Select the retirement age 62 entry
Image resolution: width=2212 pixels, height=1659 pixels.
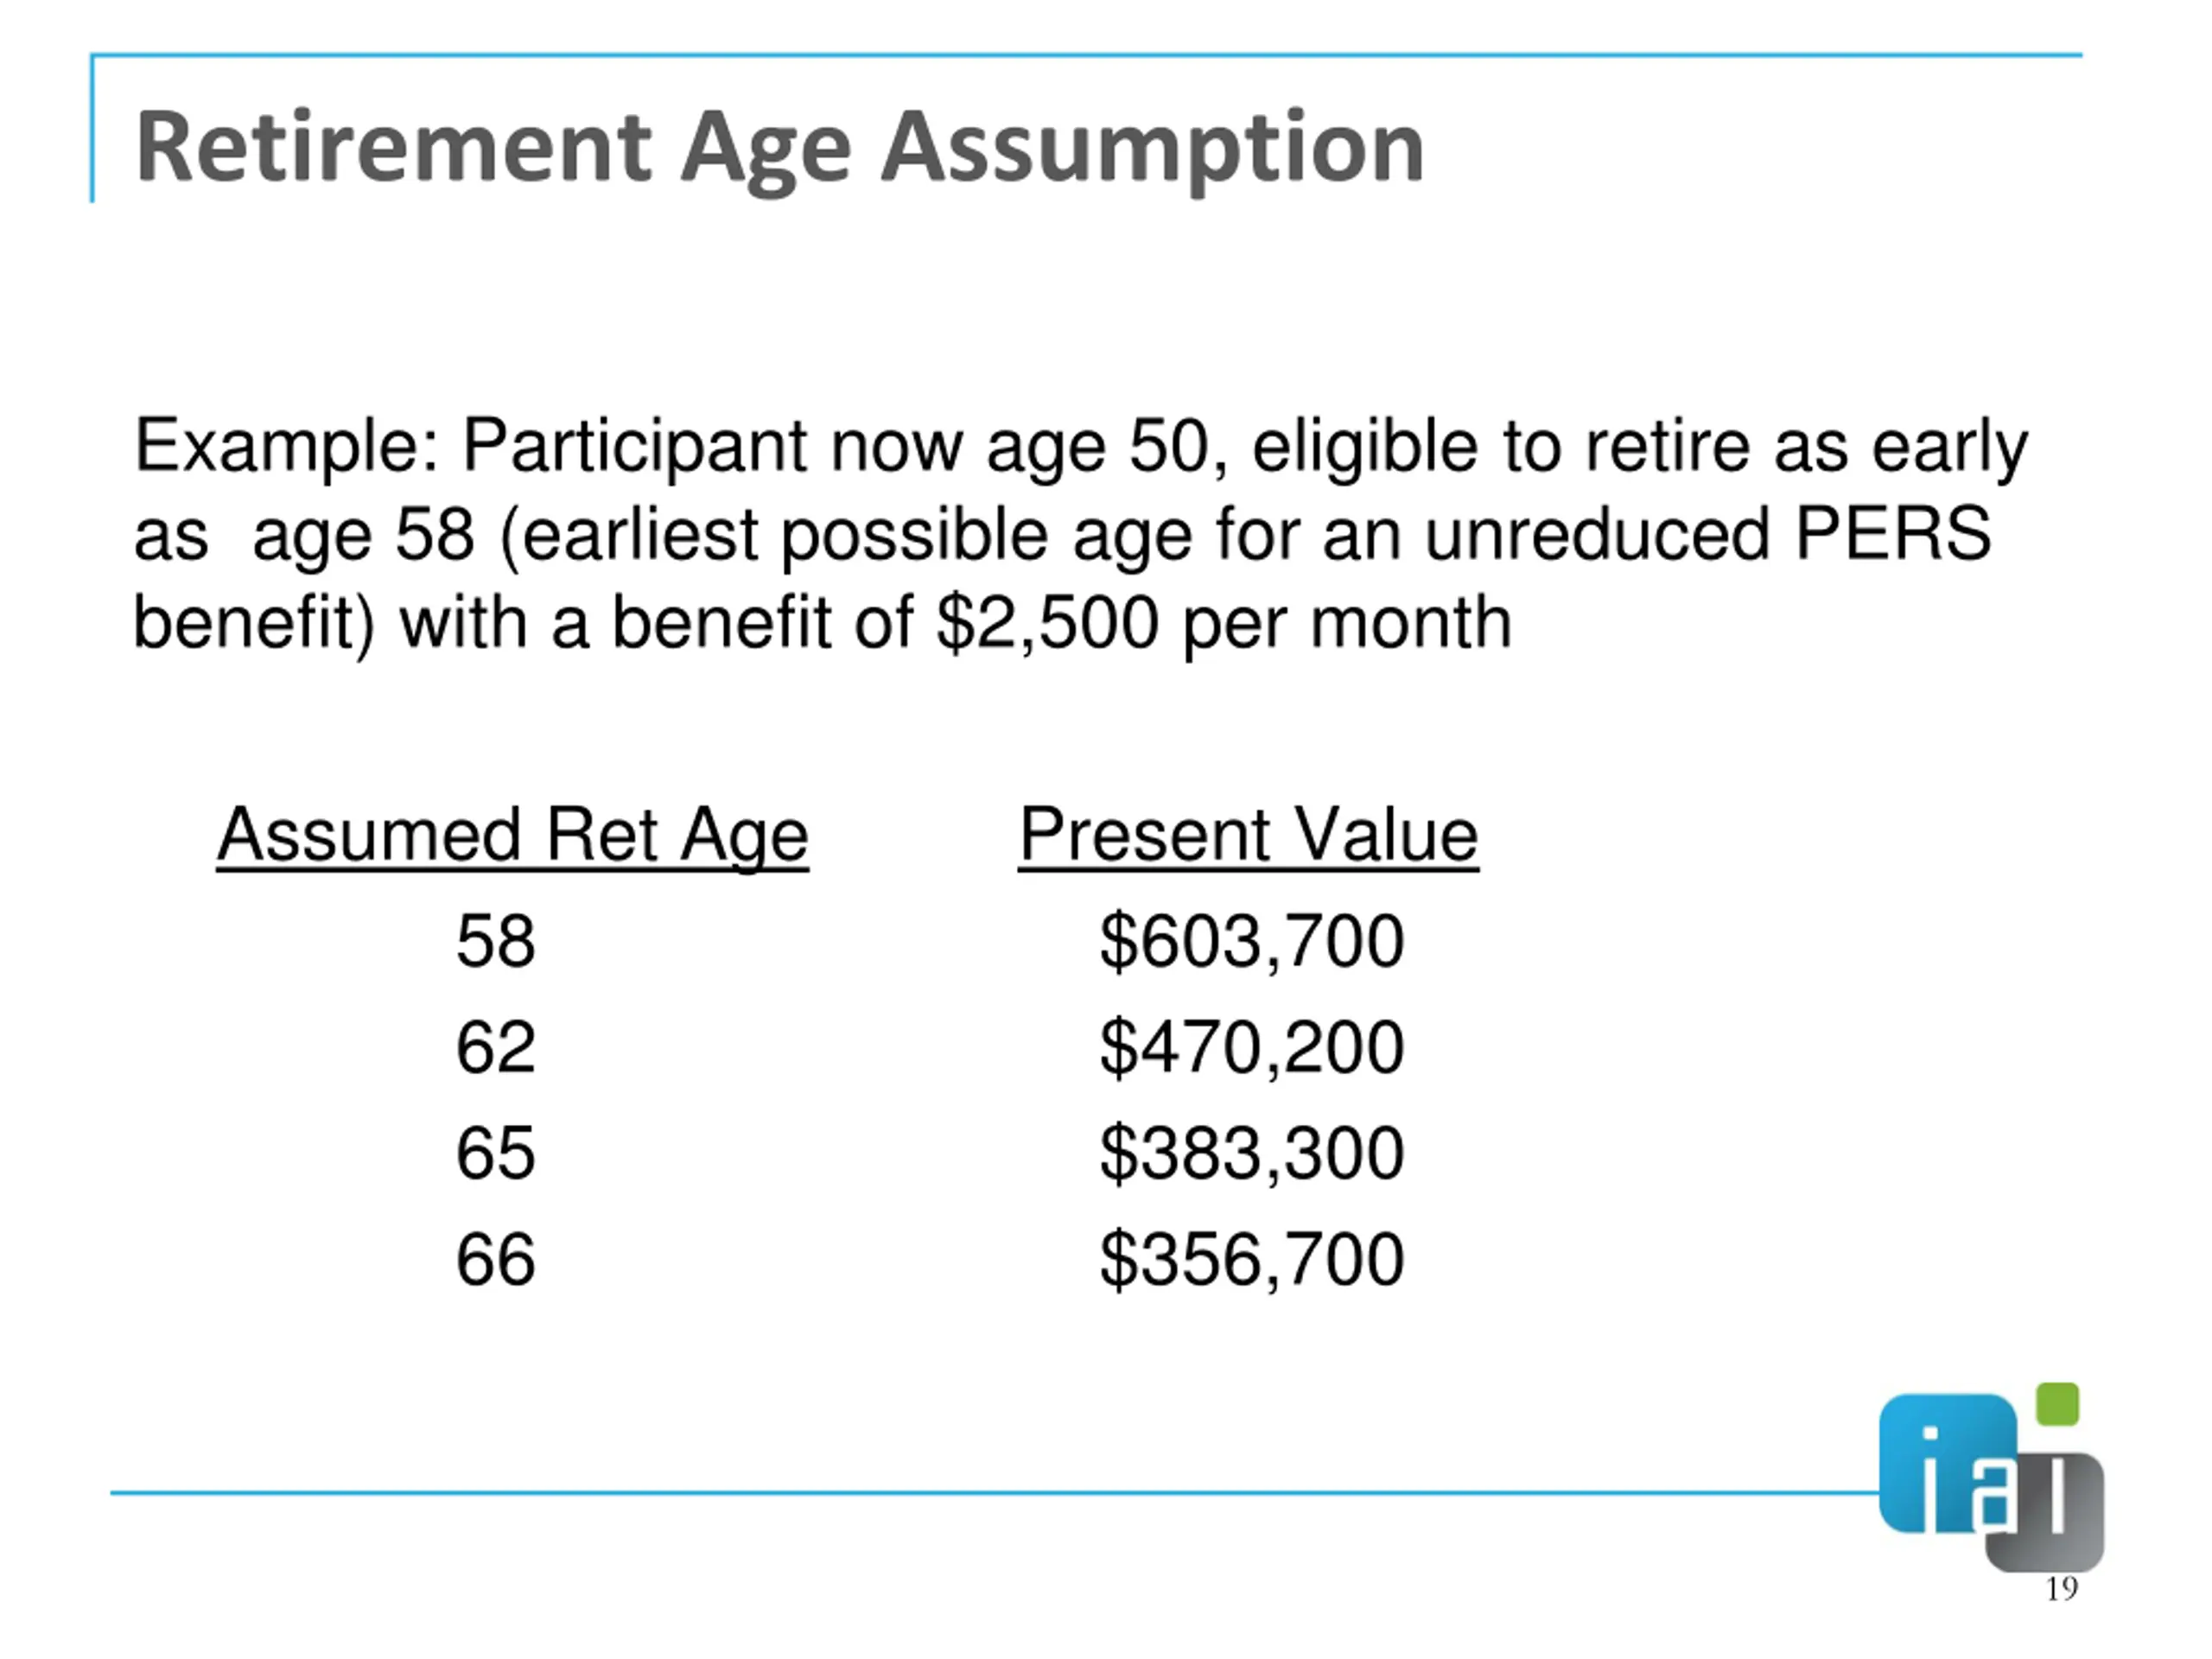pyautogui.click(x=496, y=1047)
